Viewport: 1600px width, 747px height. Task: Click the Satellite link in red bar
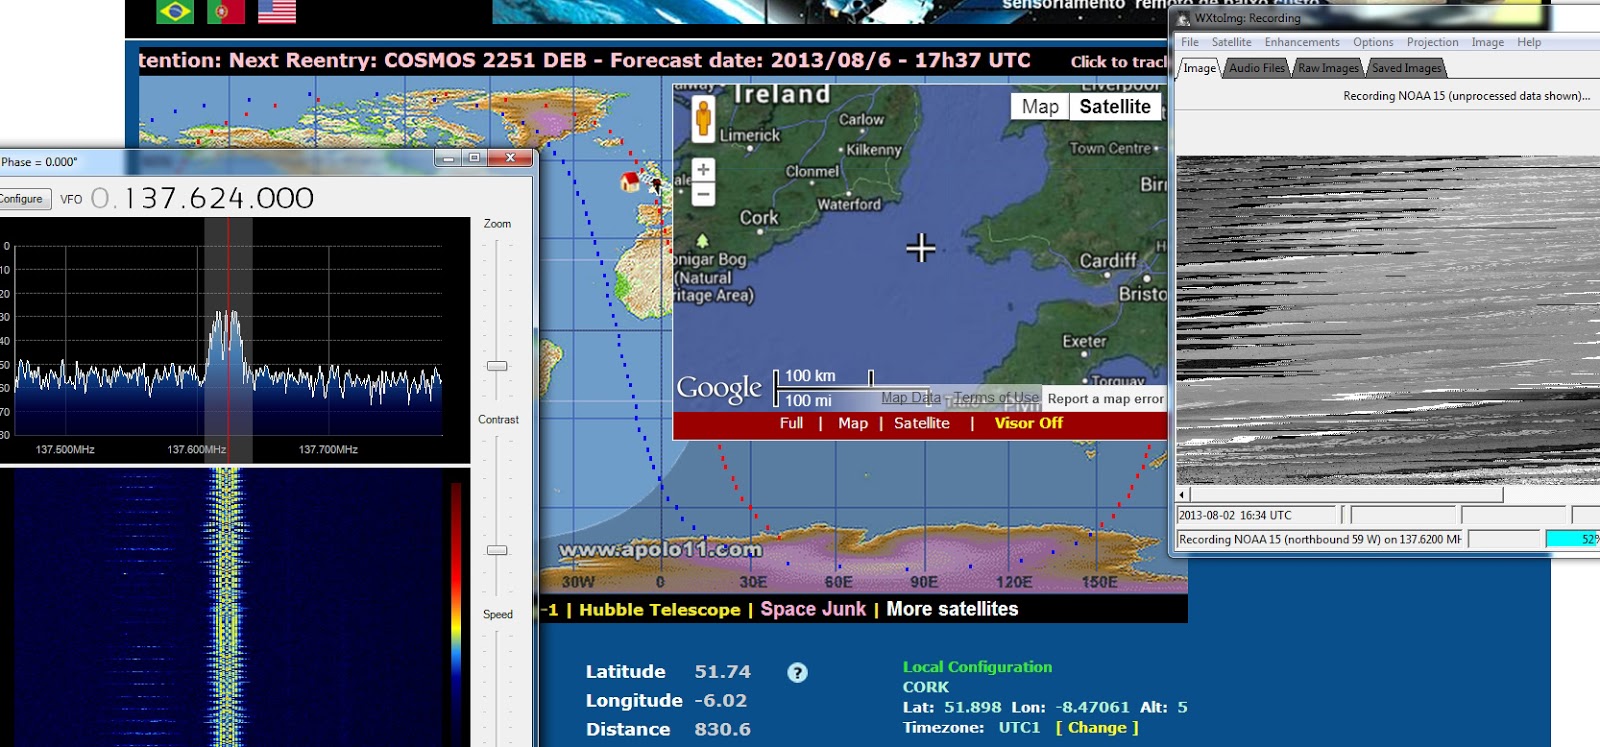[922, 423]
